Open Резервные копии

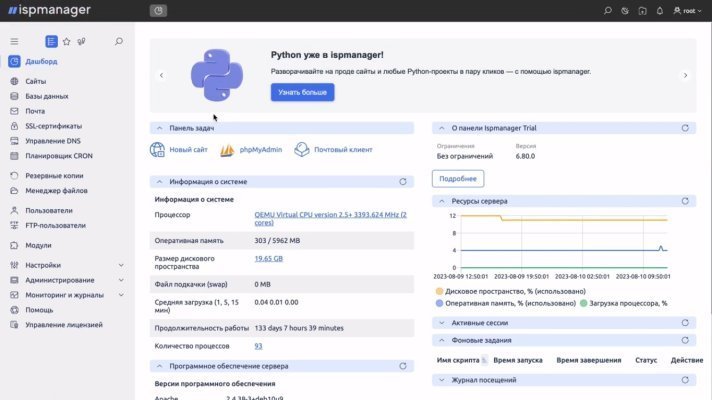point(54,176)
